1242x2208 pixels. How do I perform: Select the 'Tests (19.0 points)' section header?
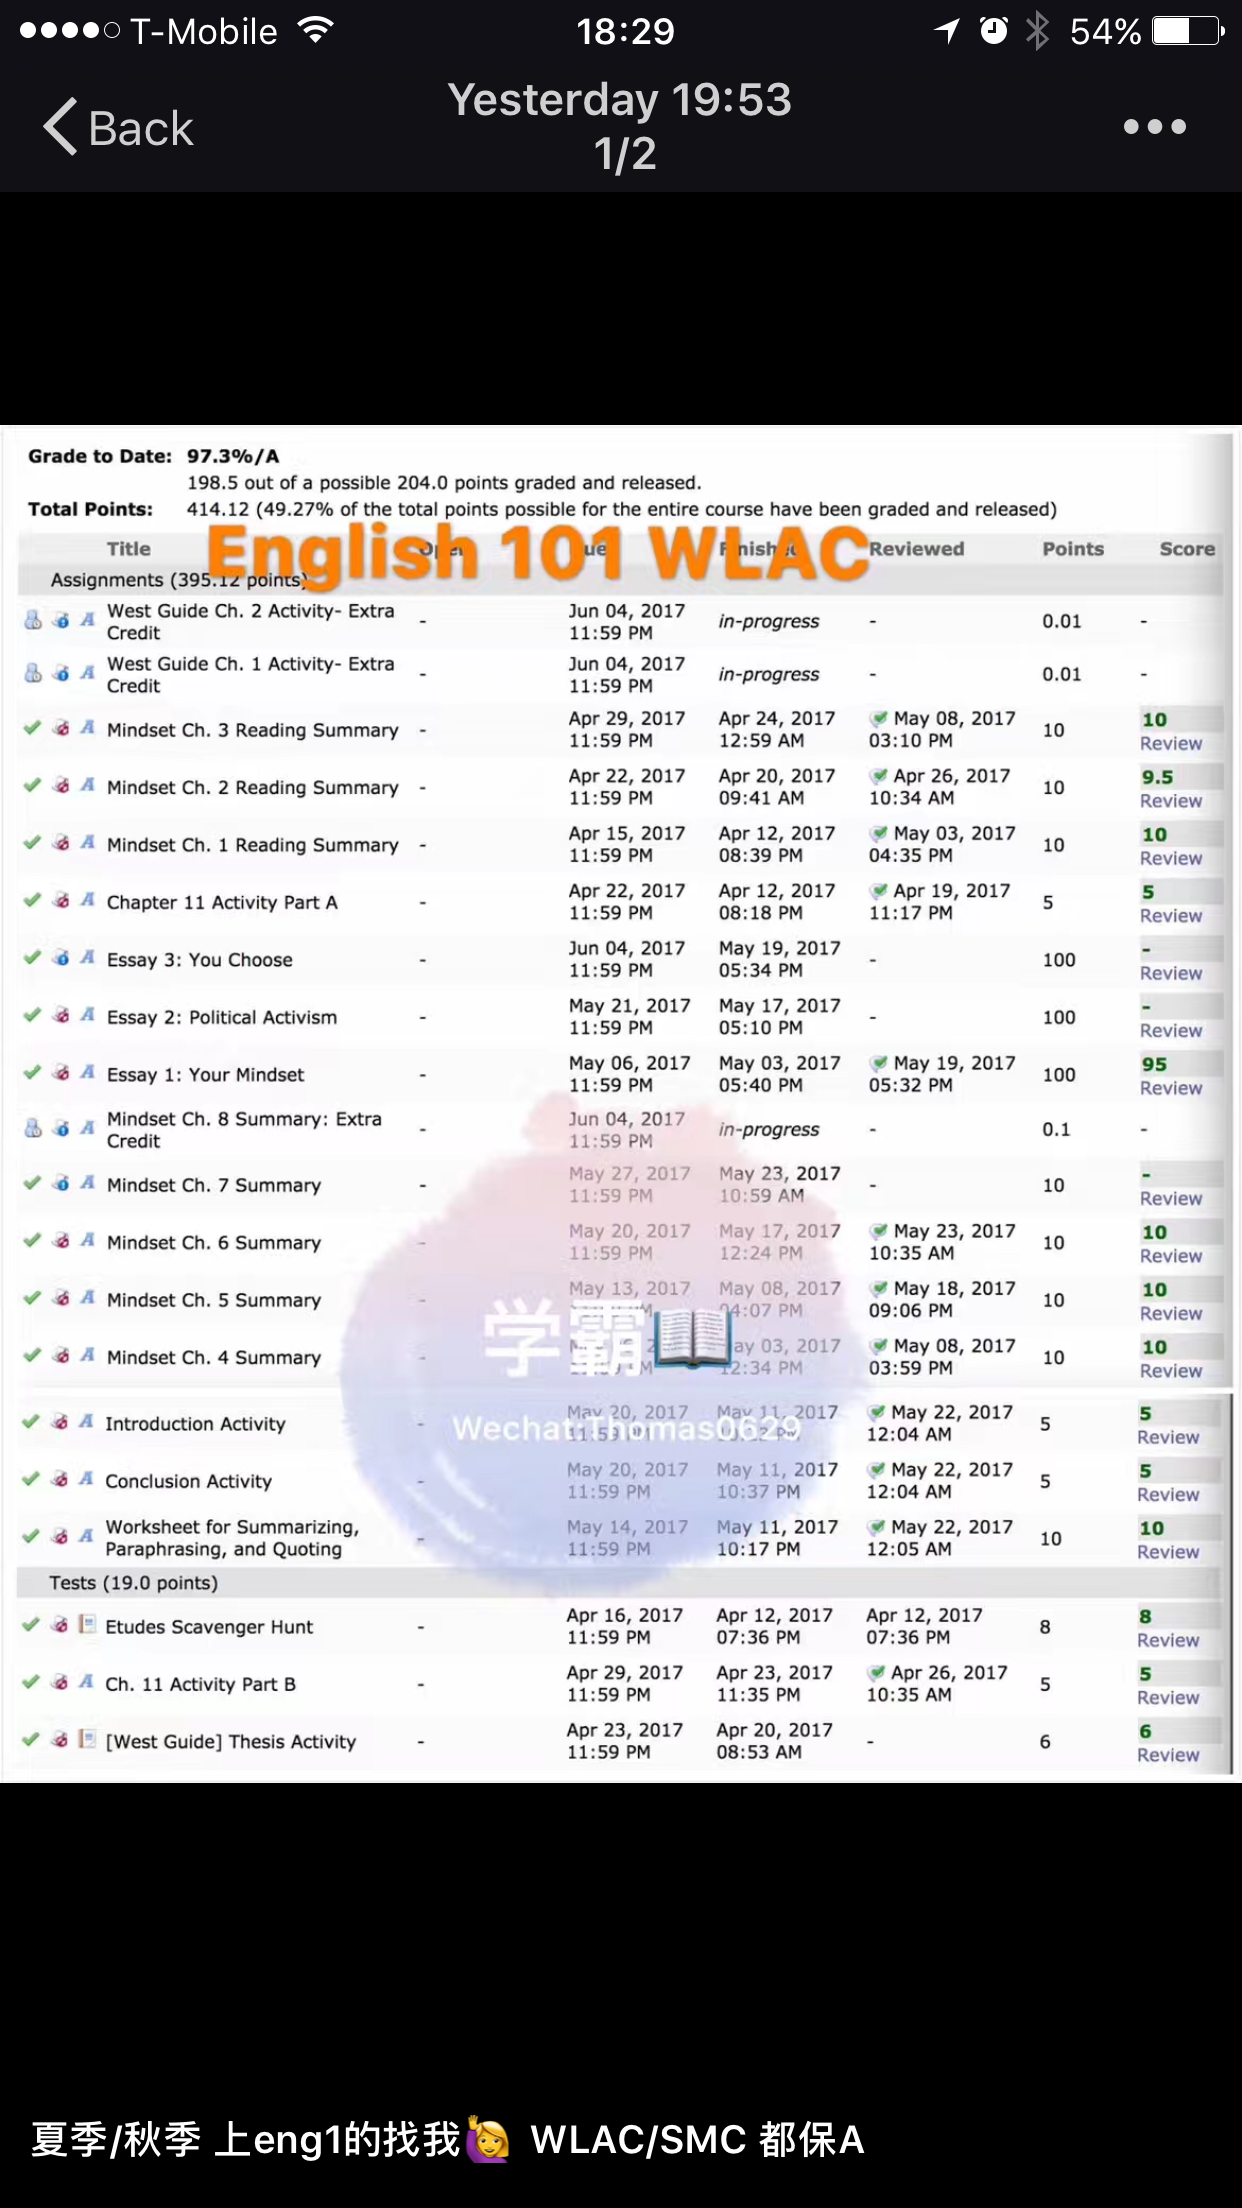coord(620,1583)
